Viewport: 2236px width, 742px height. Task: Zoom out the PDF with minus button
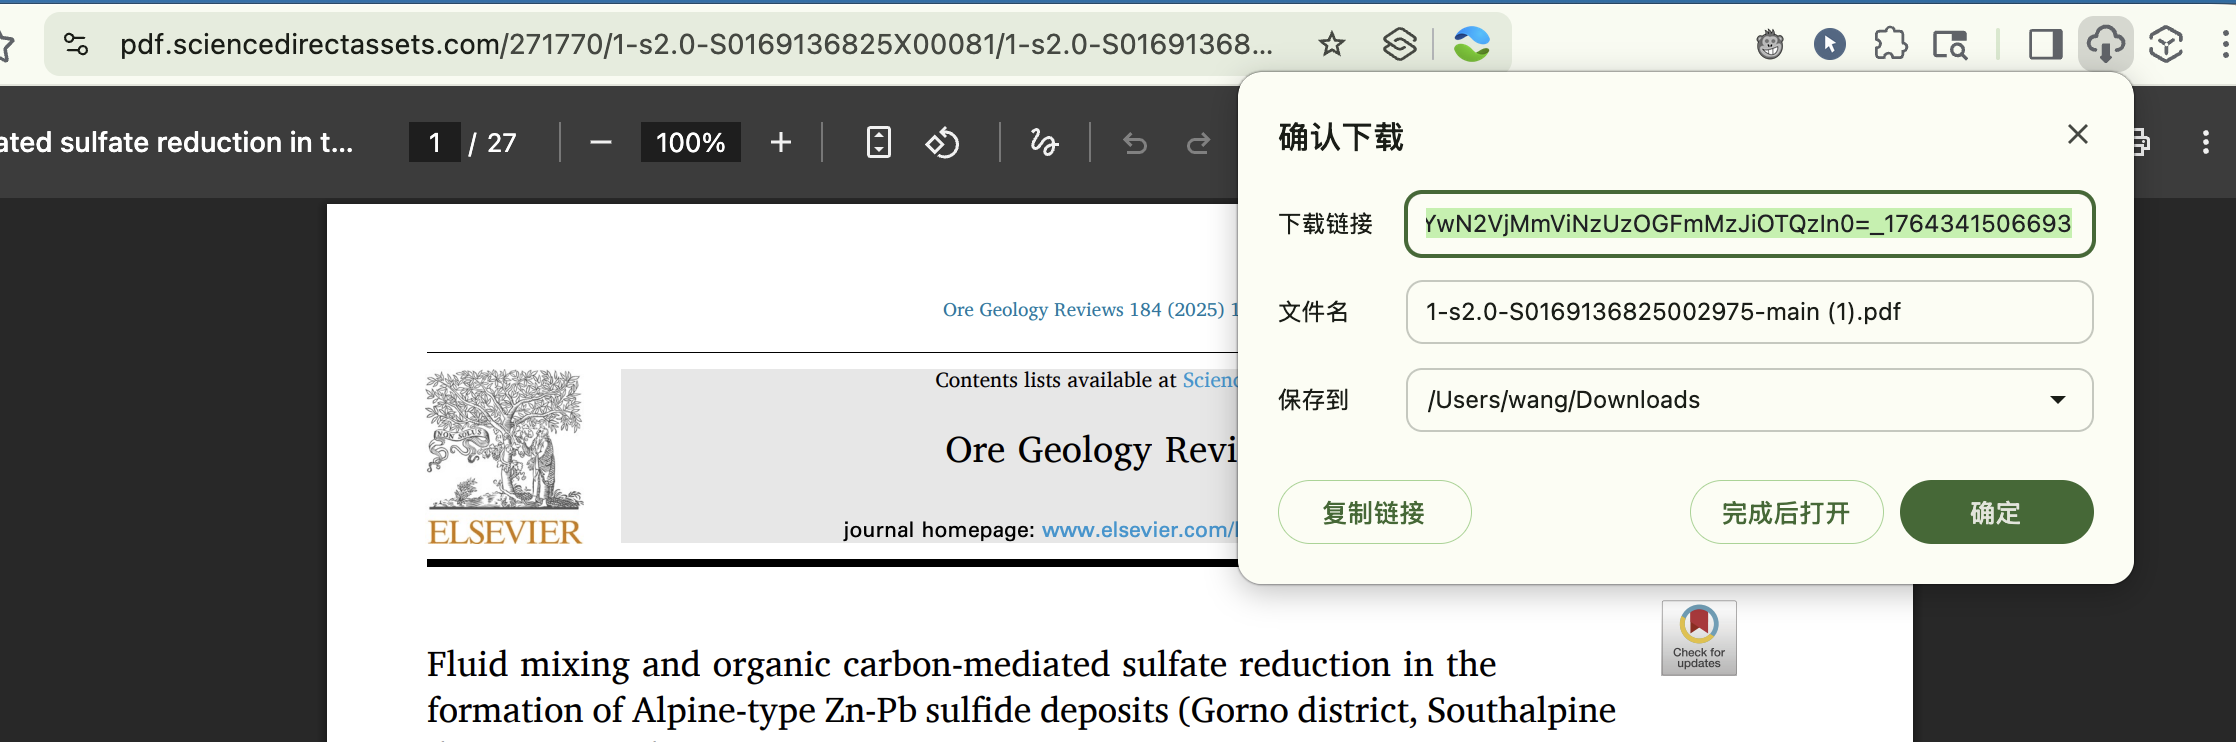pos(600,143)
